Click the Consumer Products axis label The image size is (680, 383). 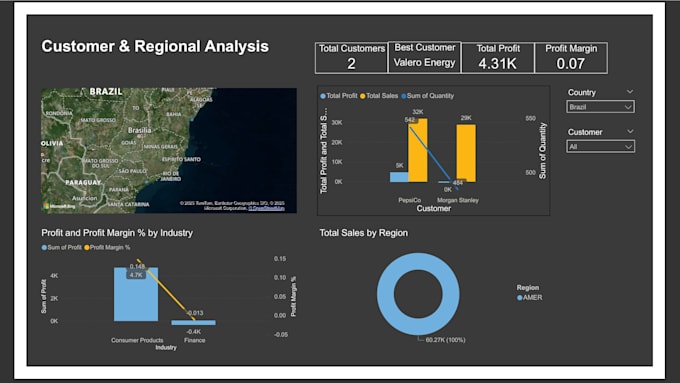click(x=137, y=340)
